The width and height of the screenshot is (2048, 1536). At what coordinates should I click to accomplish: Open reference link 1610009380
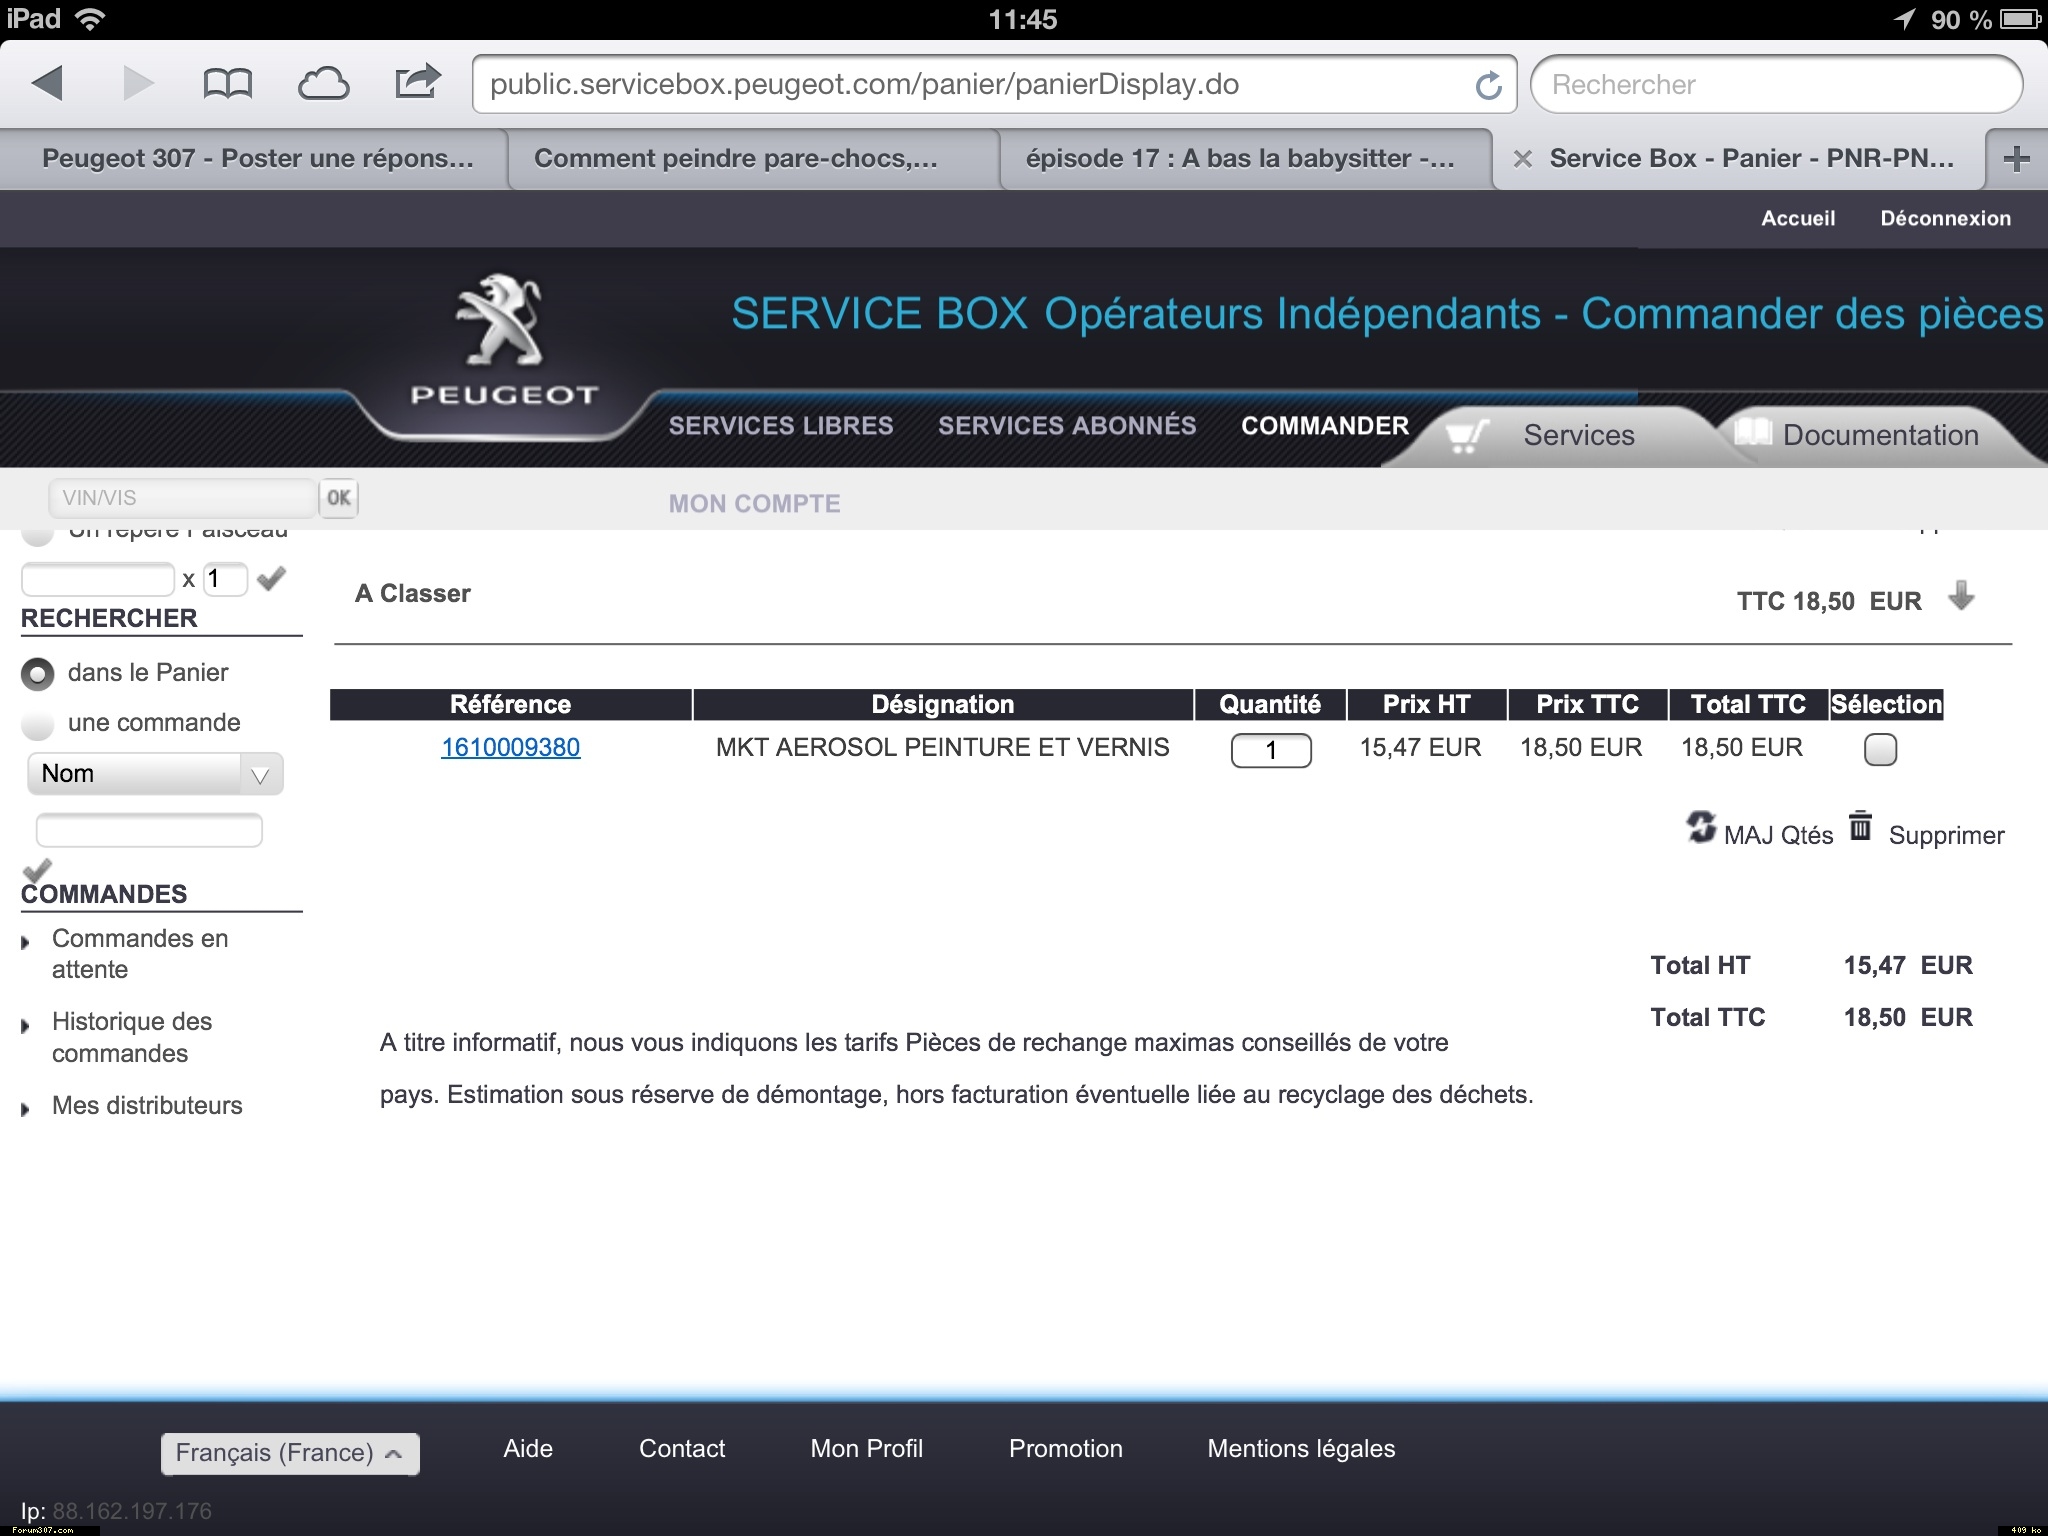point(510,748)
